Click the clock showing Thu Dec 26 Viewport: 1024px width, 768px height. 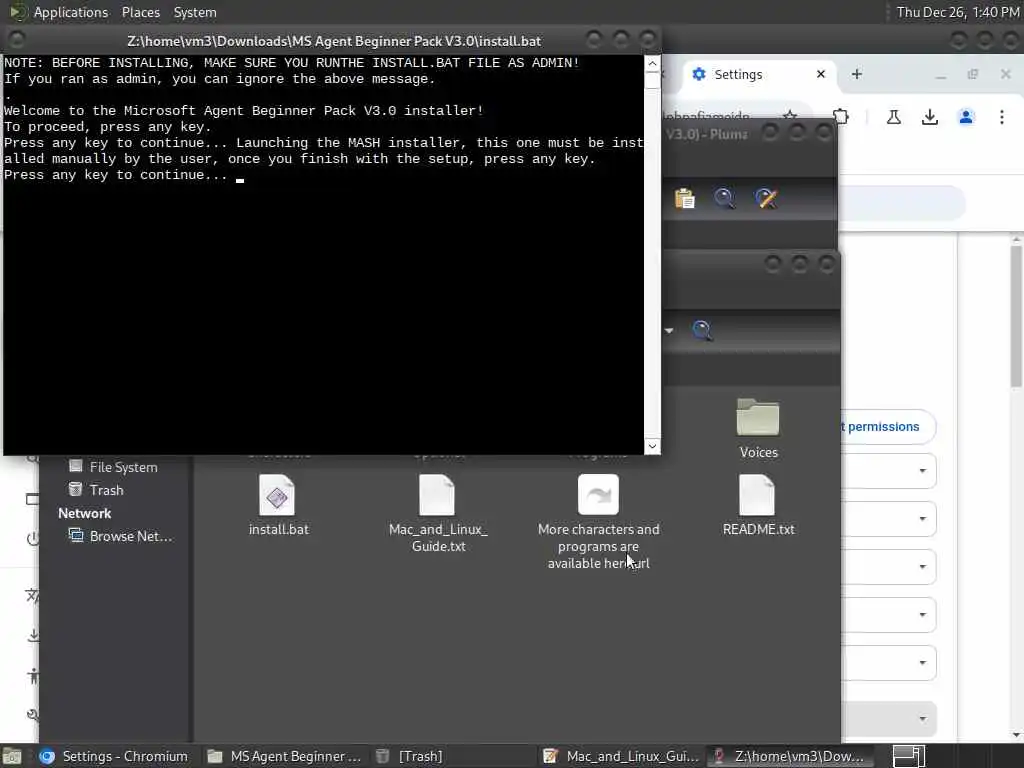pyautogui.click(x=957, y=12)
